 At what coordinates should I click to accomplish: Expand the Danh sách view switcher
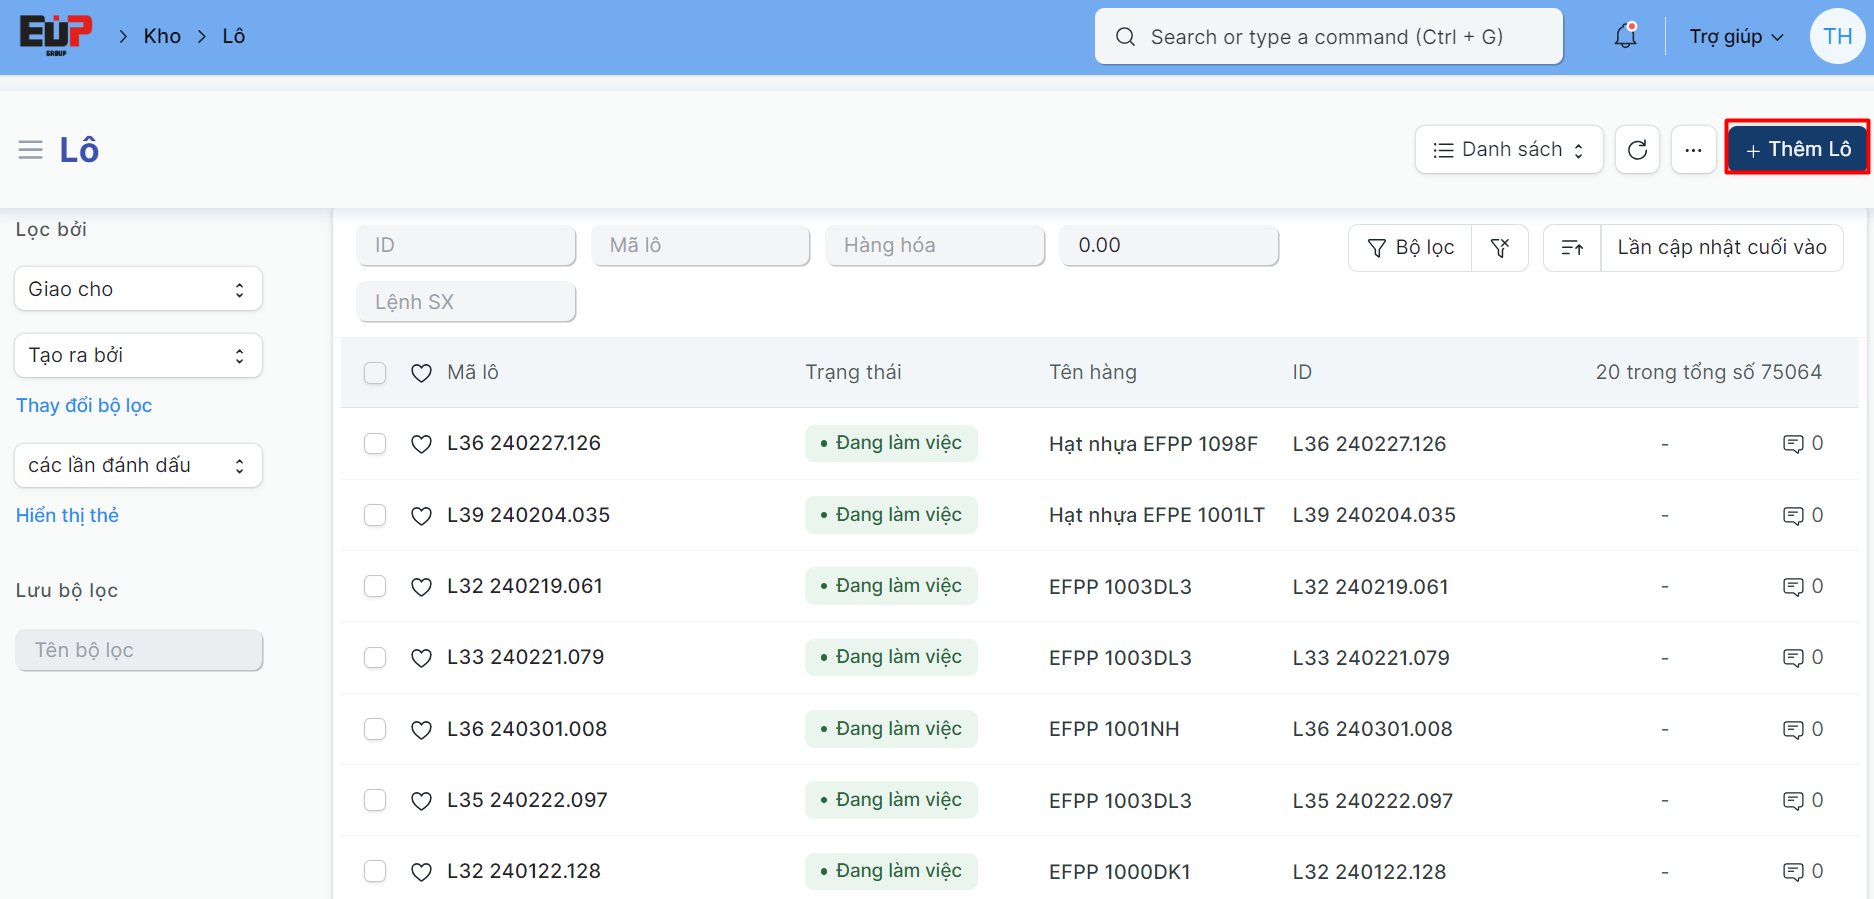1508,150
